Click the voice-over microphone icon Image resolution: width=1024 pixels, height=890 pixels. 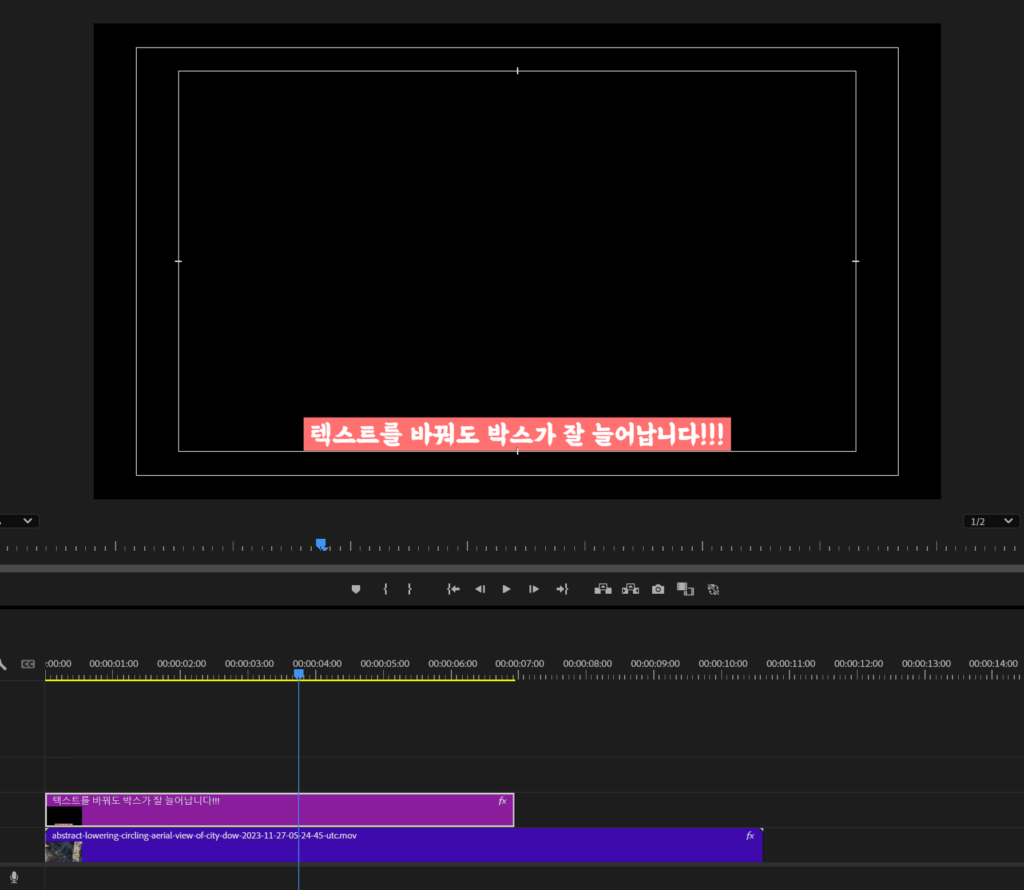point(14,877)
